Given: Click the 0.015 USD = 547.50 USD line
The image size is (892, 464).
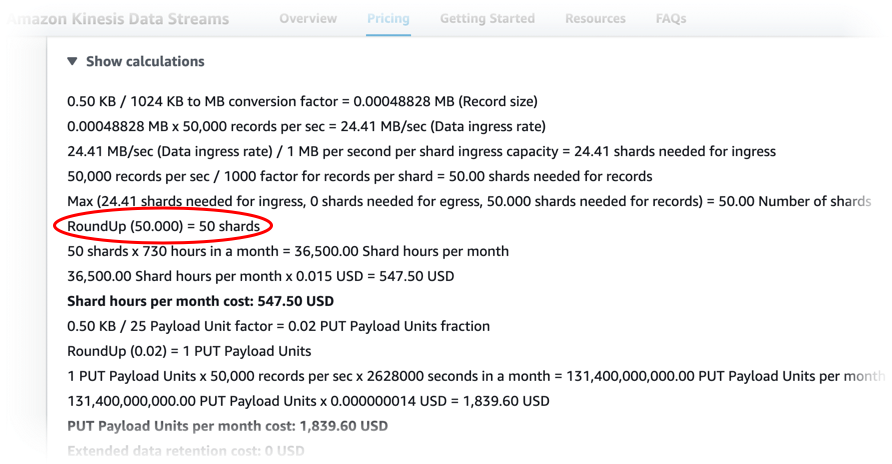Looking at the screenshot, I should [x=261, y=276].
